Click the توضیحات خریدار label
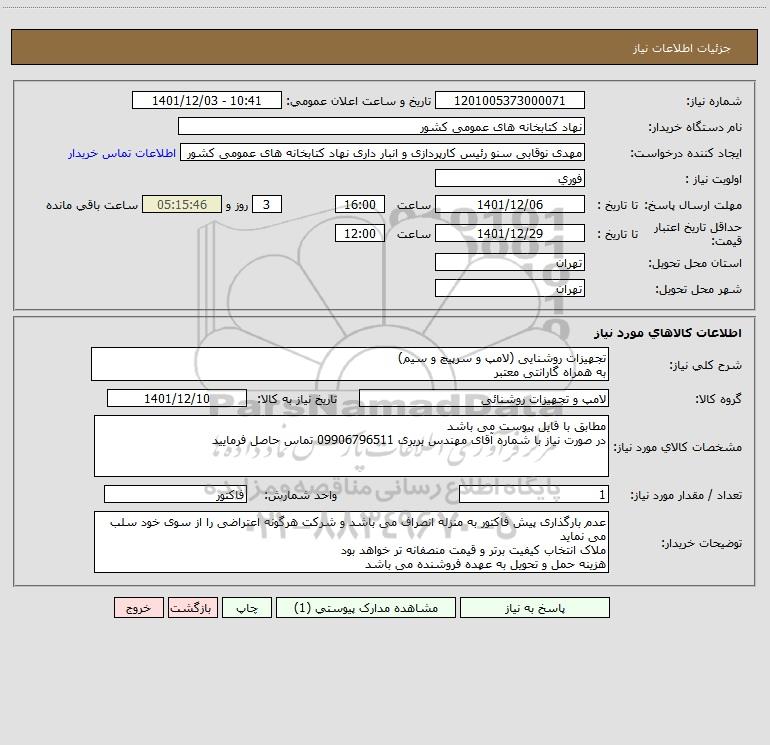 [701, 543]
